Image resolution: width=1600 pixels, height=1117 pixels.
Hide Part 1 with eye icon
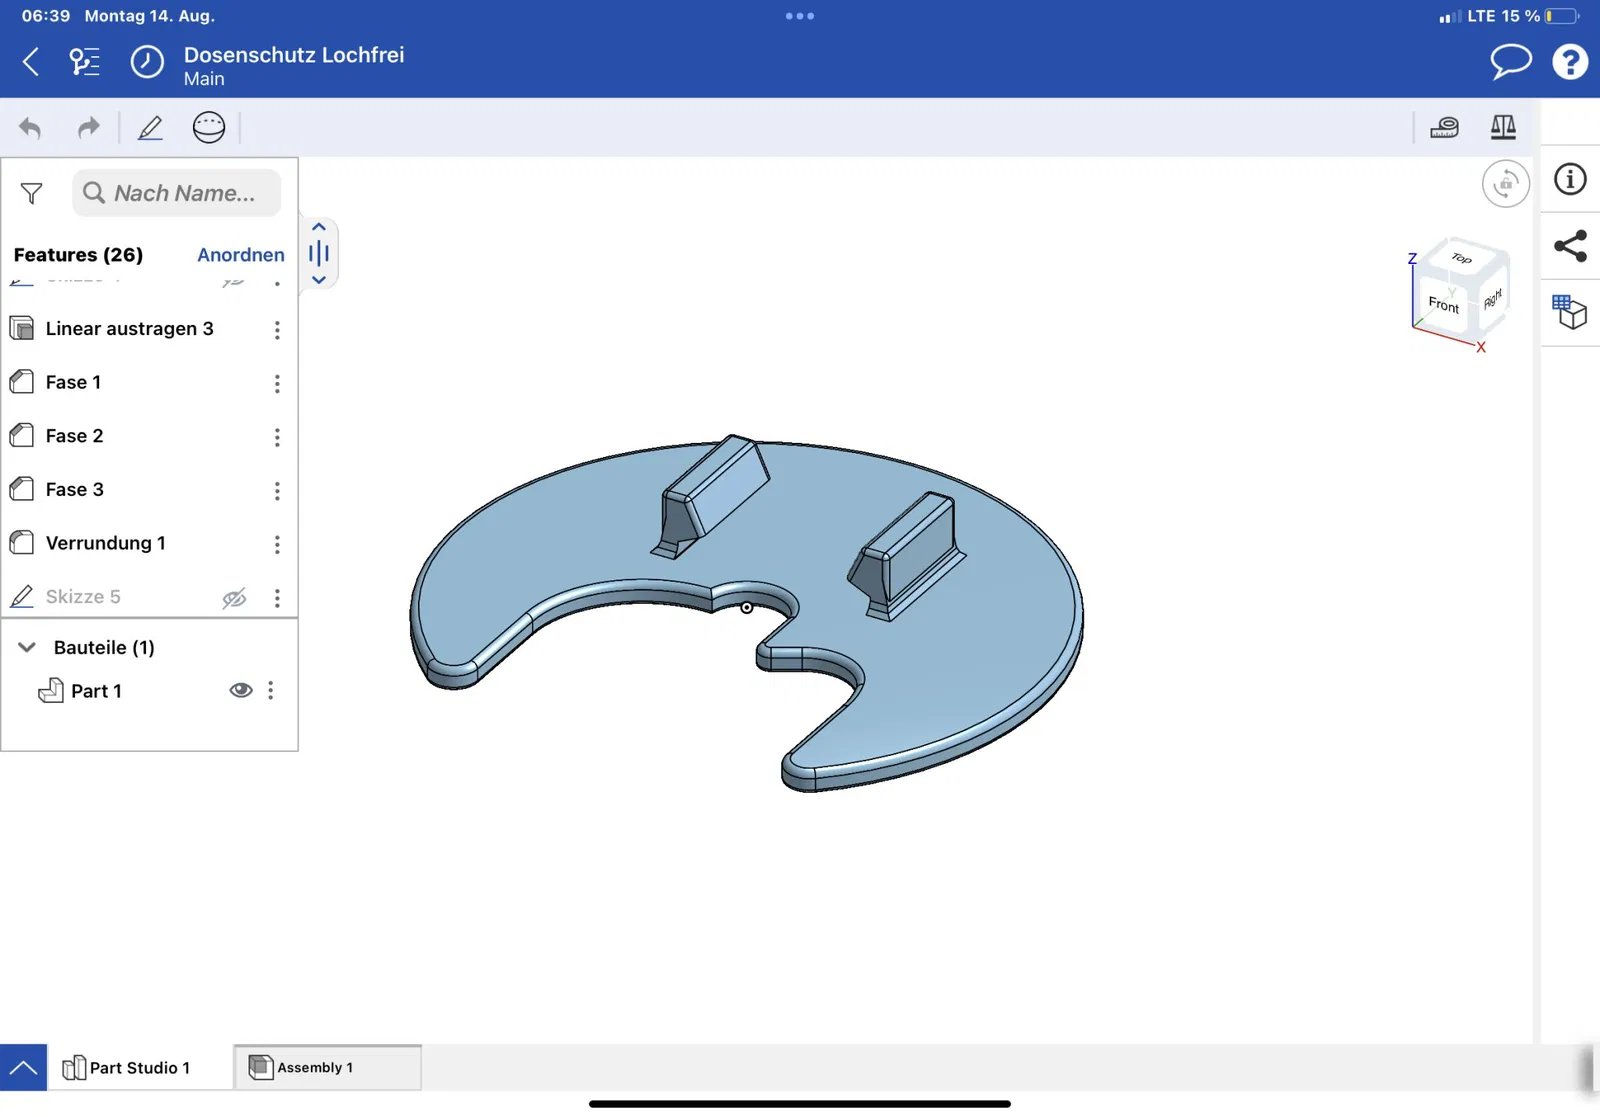point(240,691)
